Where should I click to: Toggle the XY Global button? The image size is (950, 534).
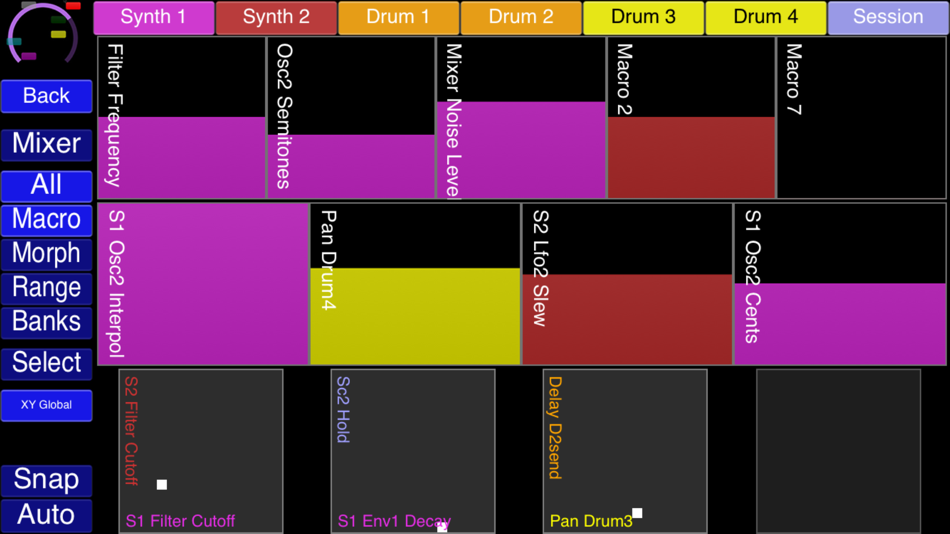pos(47,405)
